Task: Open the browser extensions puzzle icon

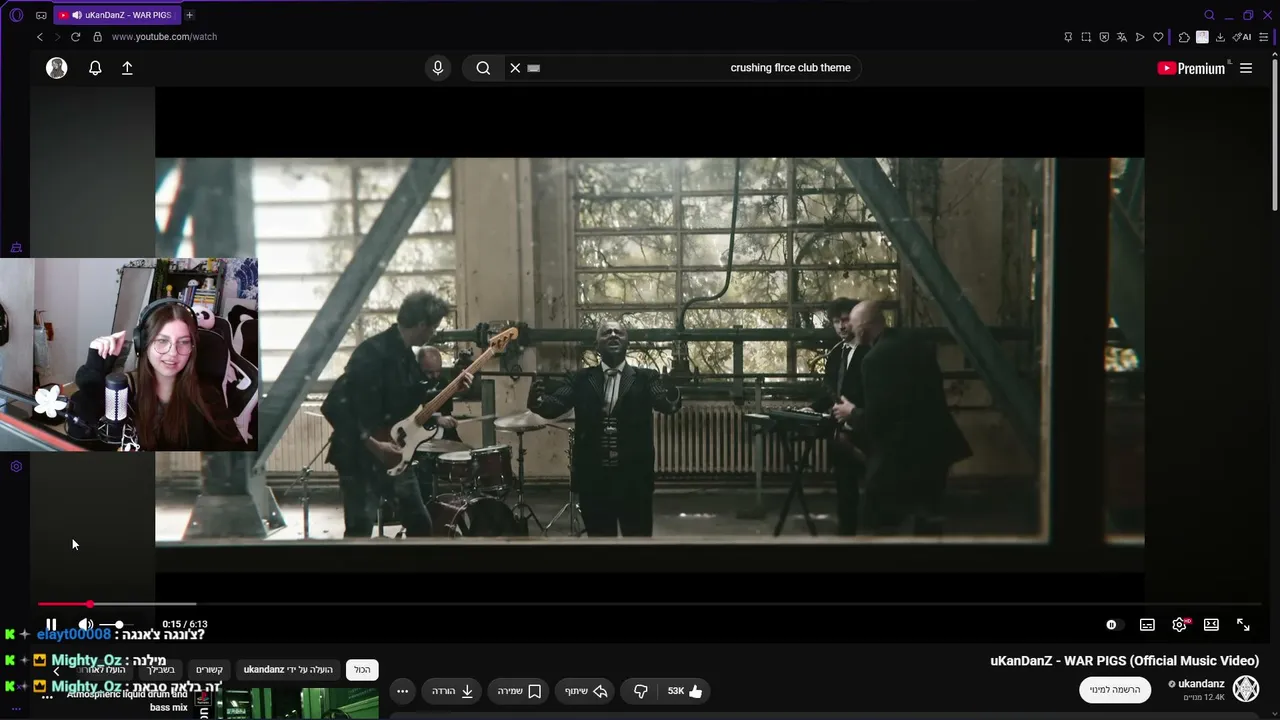Action: [1184, 37]
